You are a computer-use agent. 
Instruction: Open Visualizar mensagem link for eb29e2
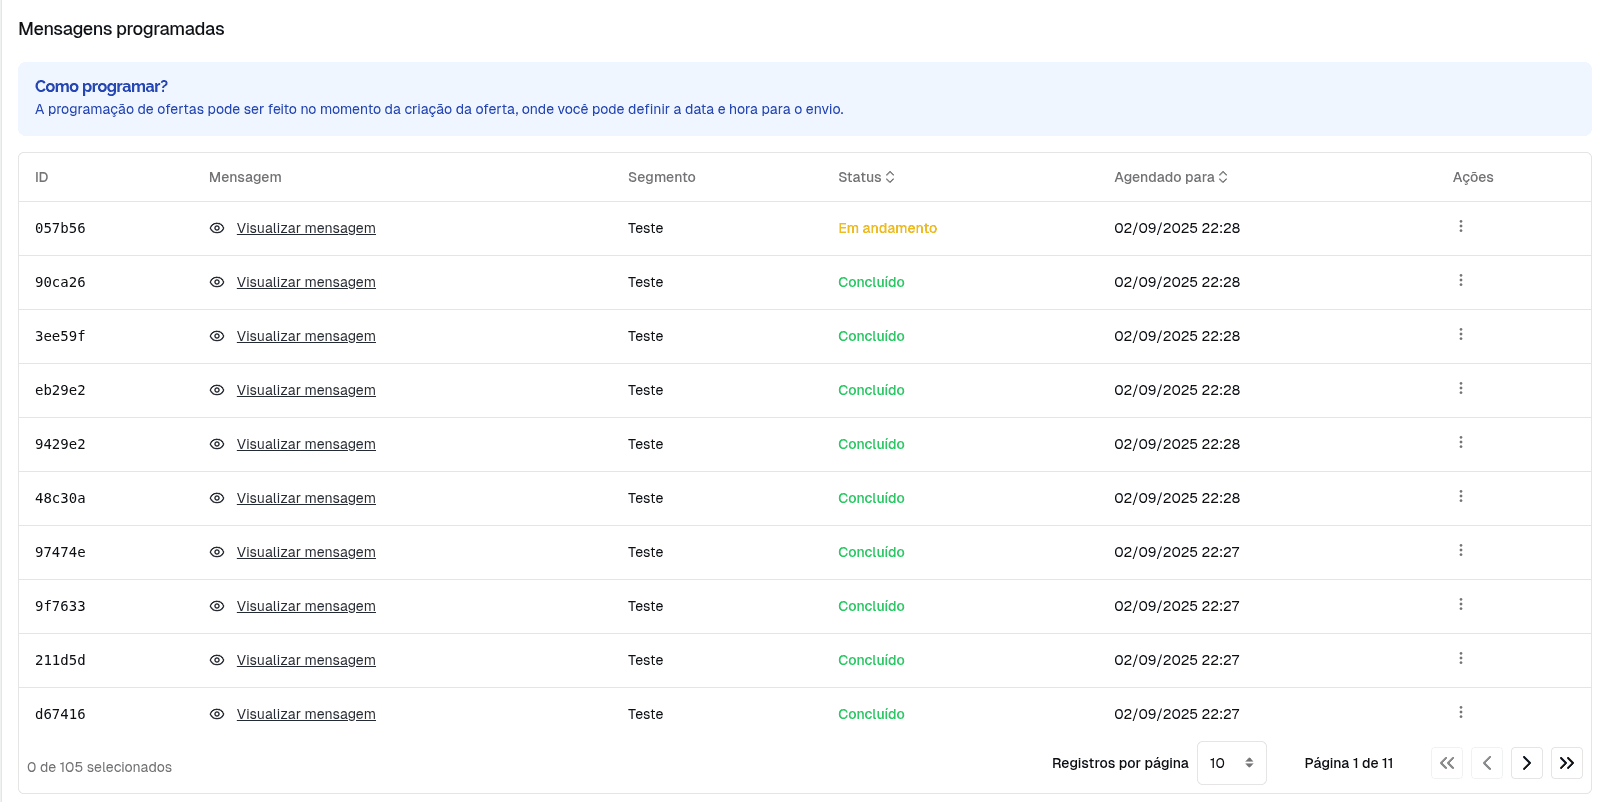click(x=306, y=390)
